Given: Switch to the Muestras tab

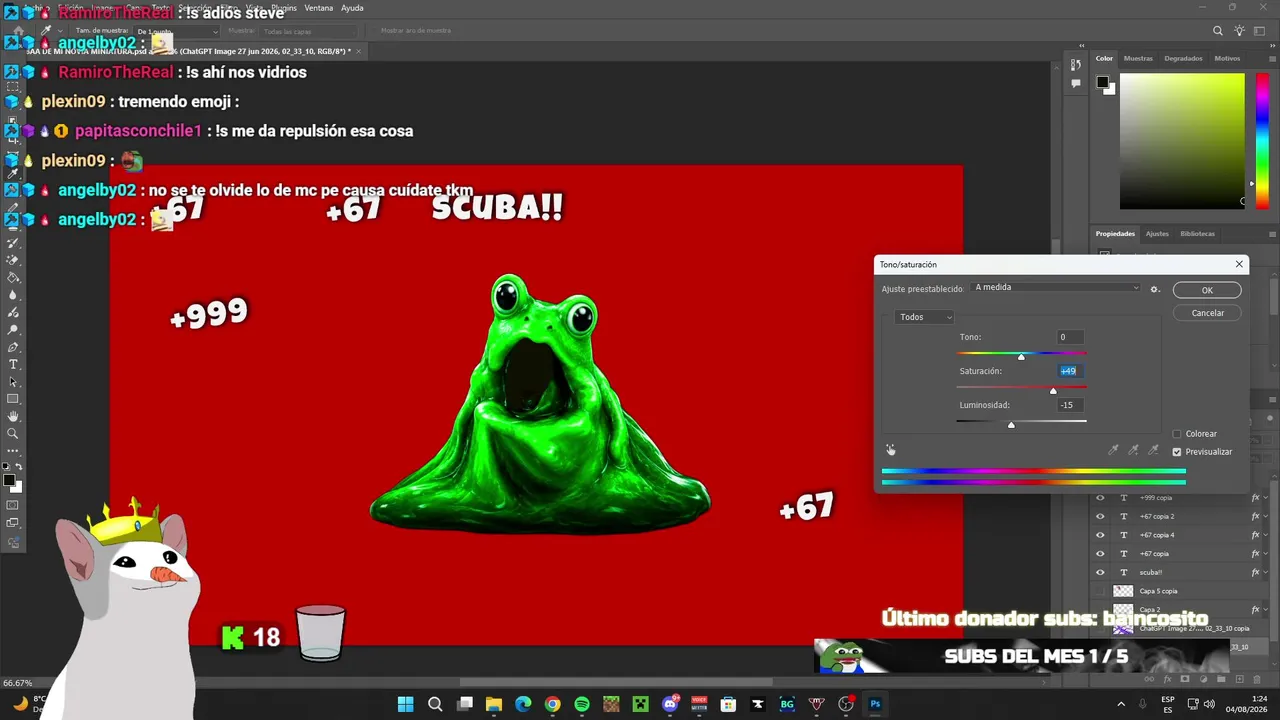Looking at the screenshot, I should point(1138,58).
